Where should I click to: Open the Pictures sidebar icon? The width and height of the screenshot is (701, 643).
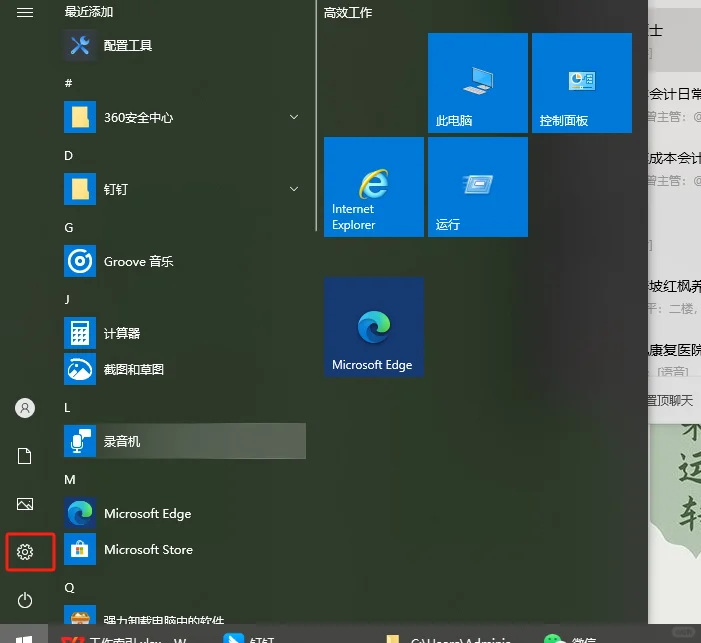(25, 504)
